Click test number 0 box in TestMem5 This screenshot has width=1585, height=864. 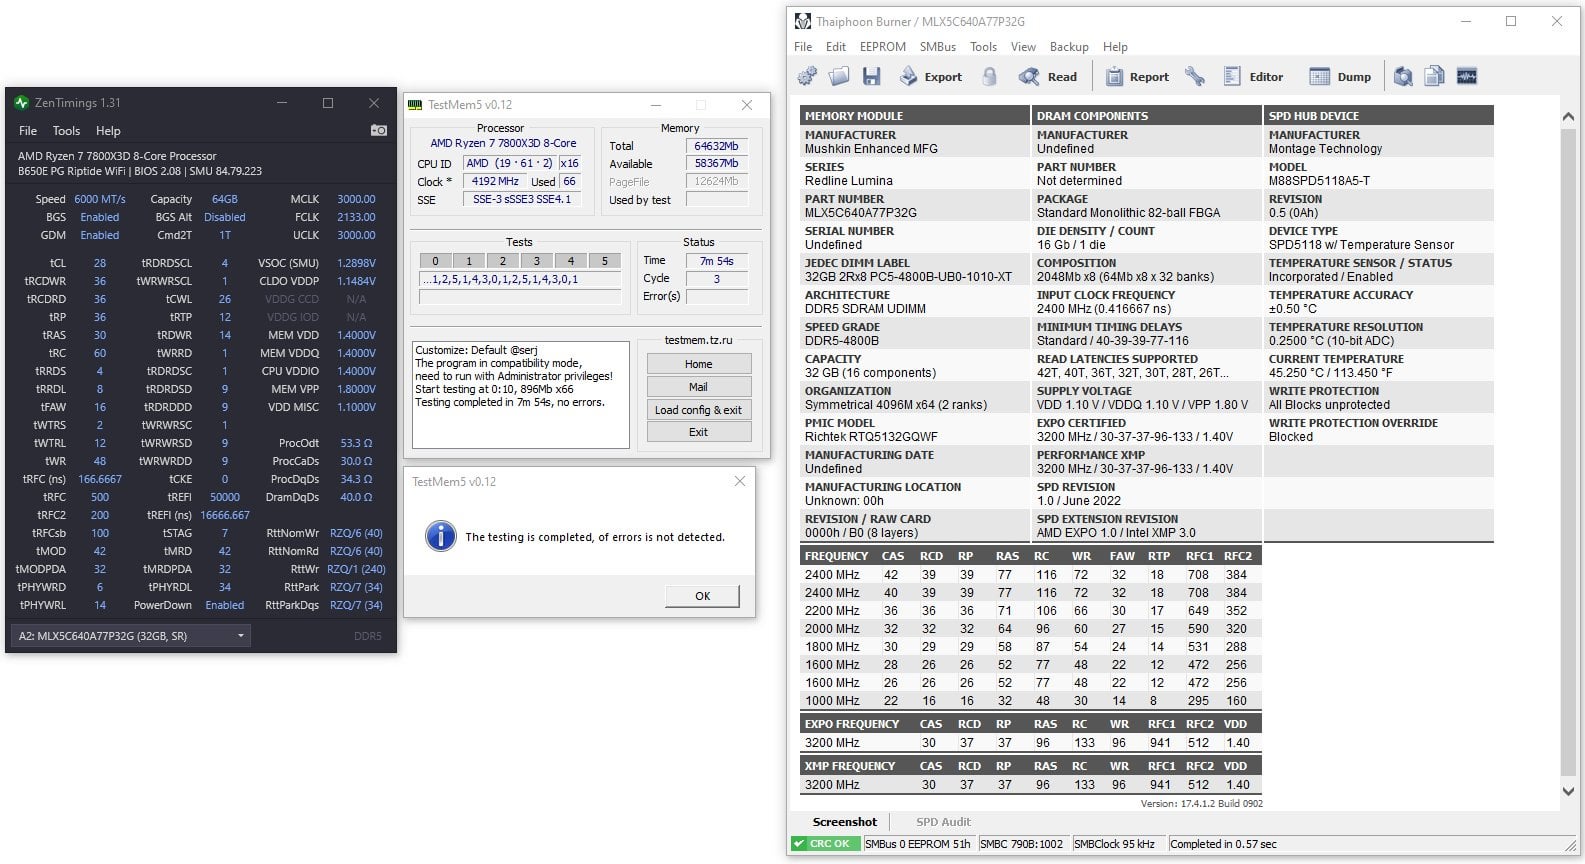click(x=435, y=261)
